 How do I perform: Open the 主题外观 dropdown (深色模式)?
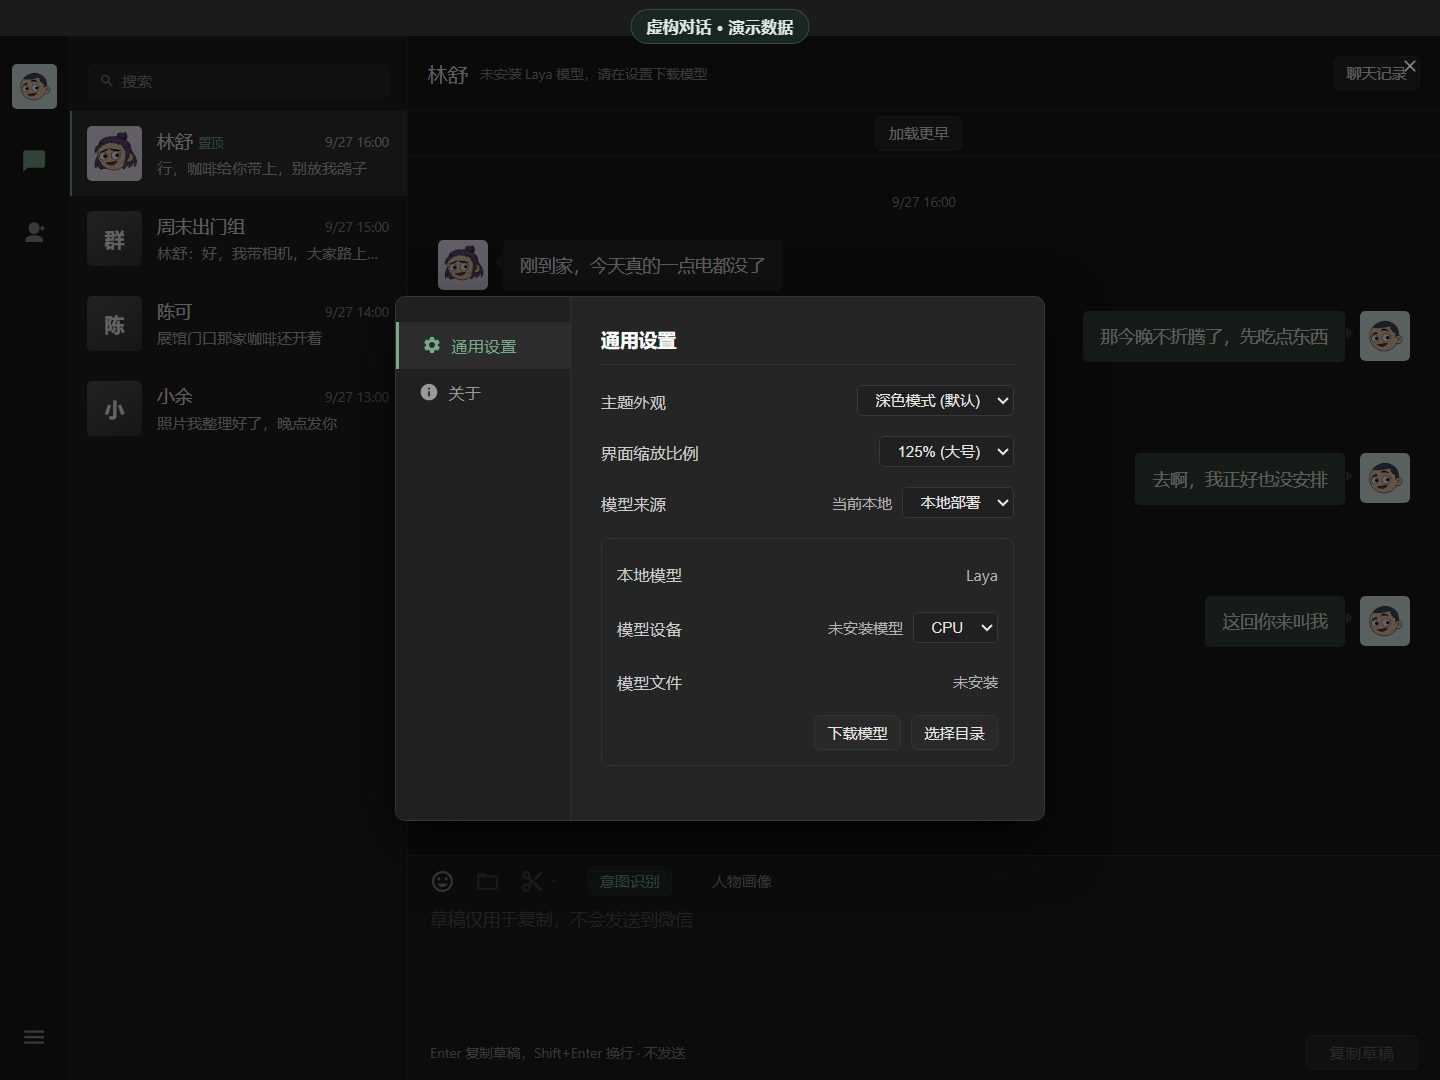pyautogui.click(x=935, y=401)
